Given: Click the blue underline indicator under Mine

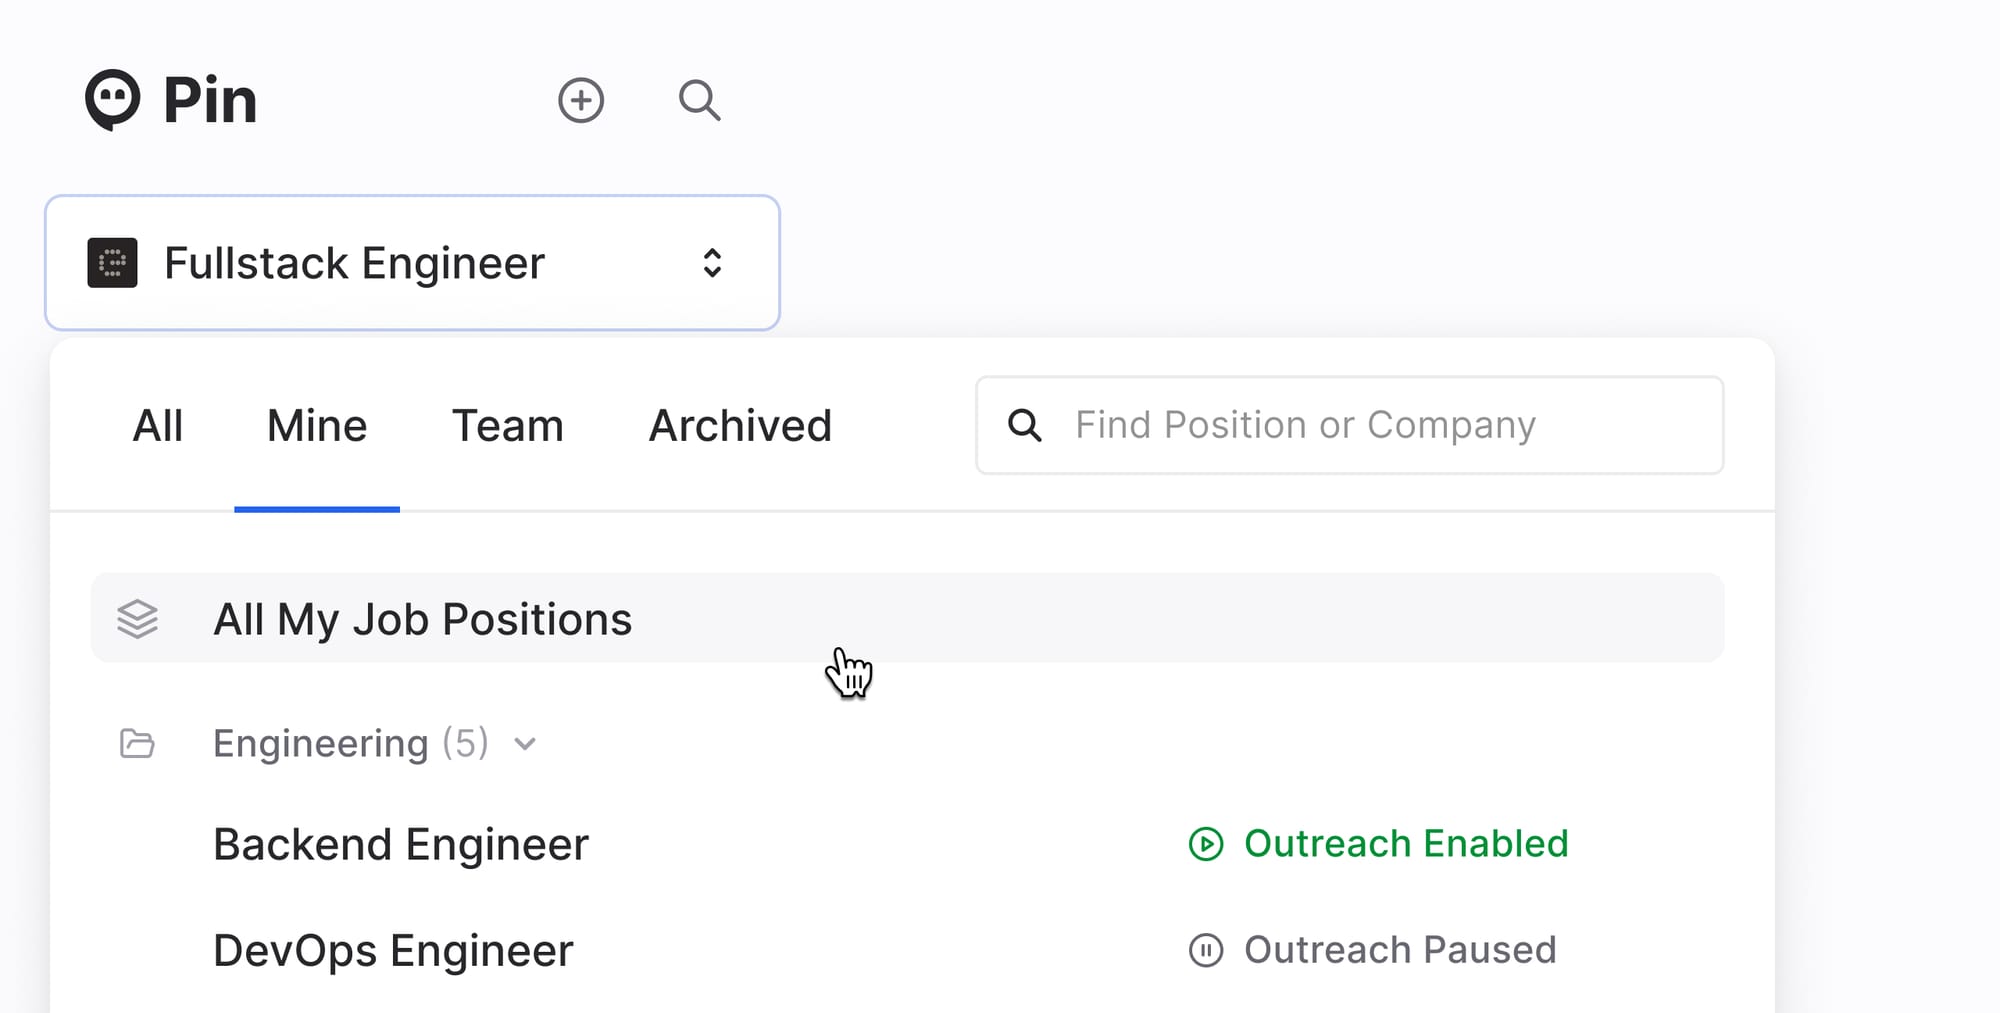Looking at the screenshot, I should coord(316,509).
